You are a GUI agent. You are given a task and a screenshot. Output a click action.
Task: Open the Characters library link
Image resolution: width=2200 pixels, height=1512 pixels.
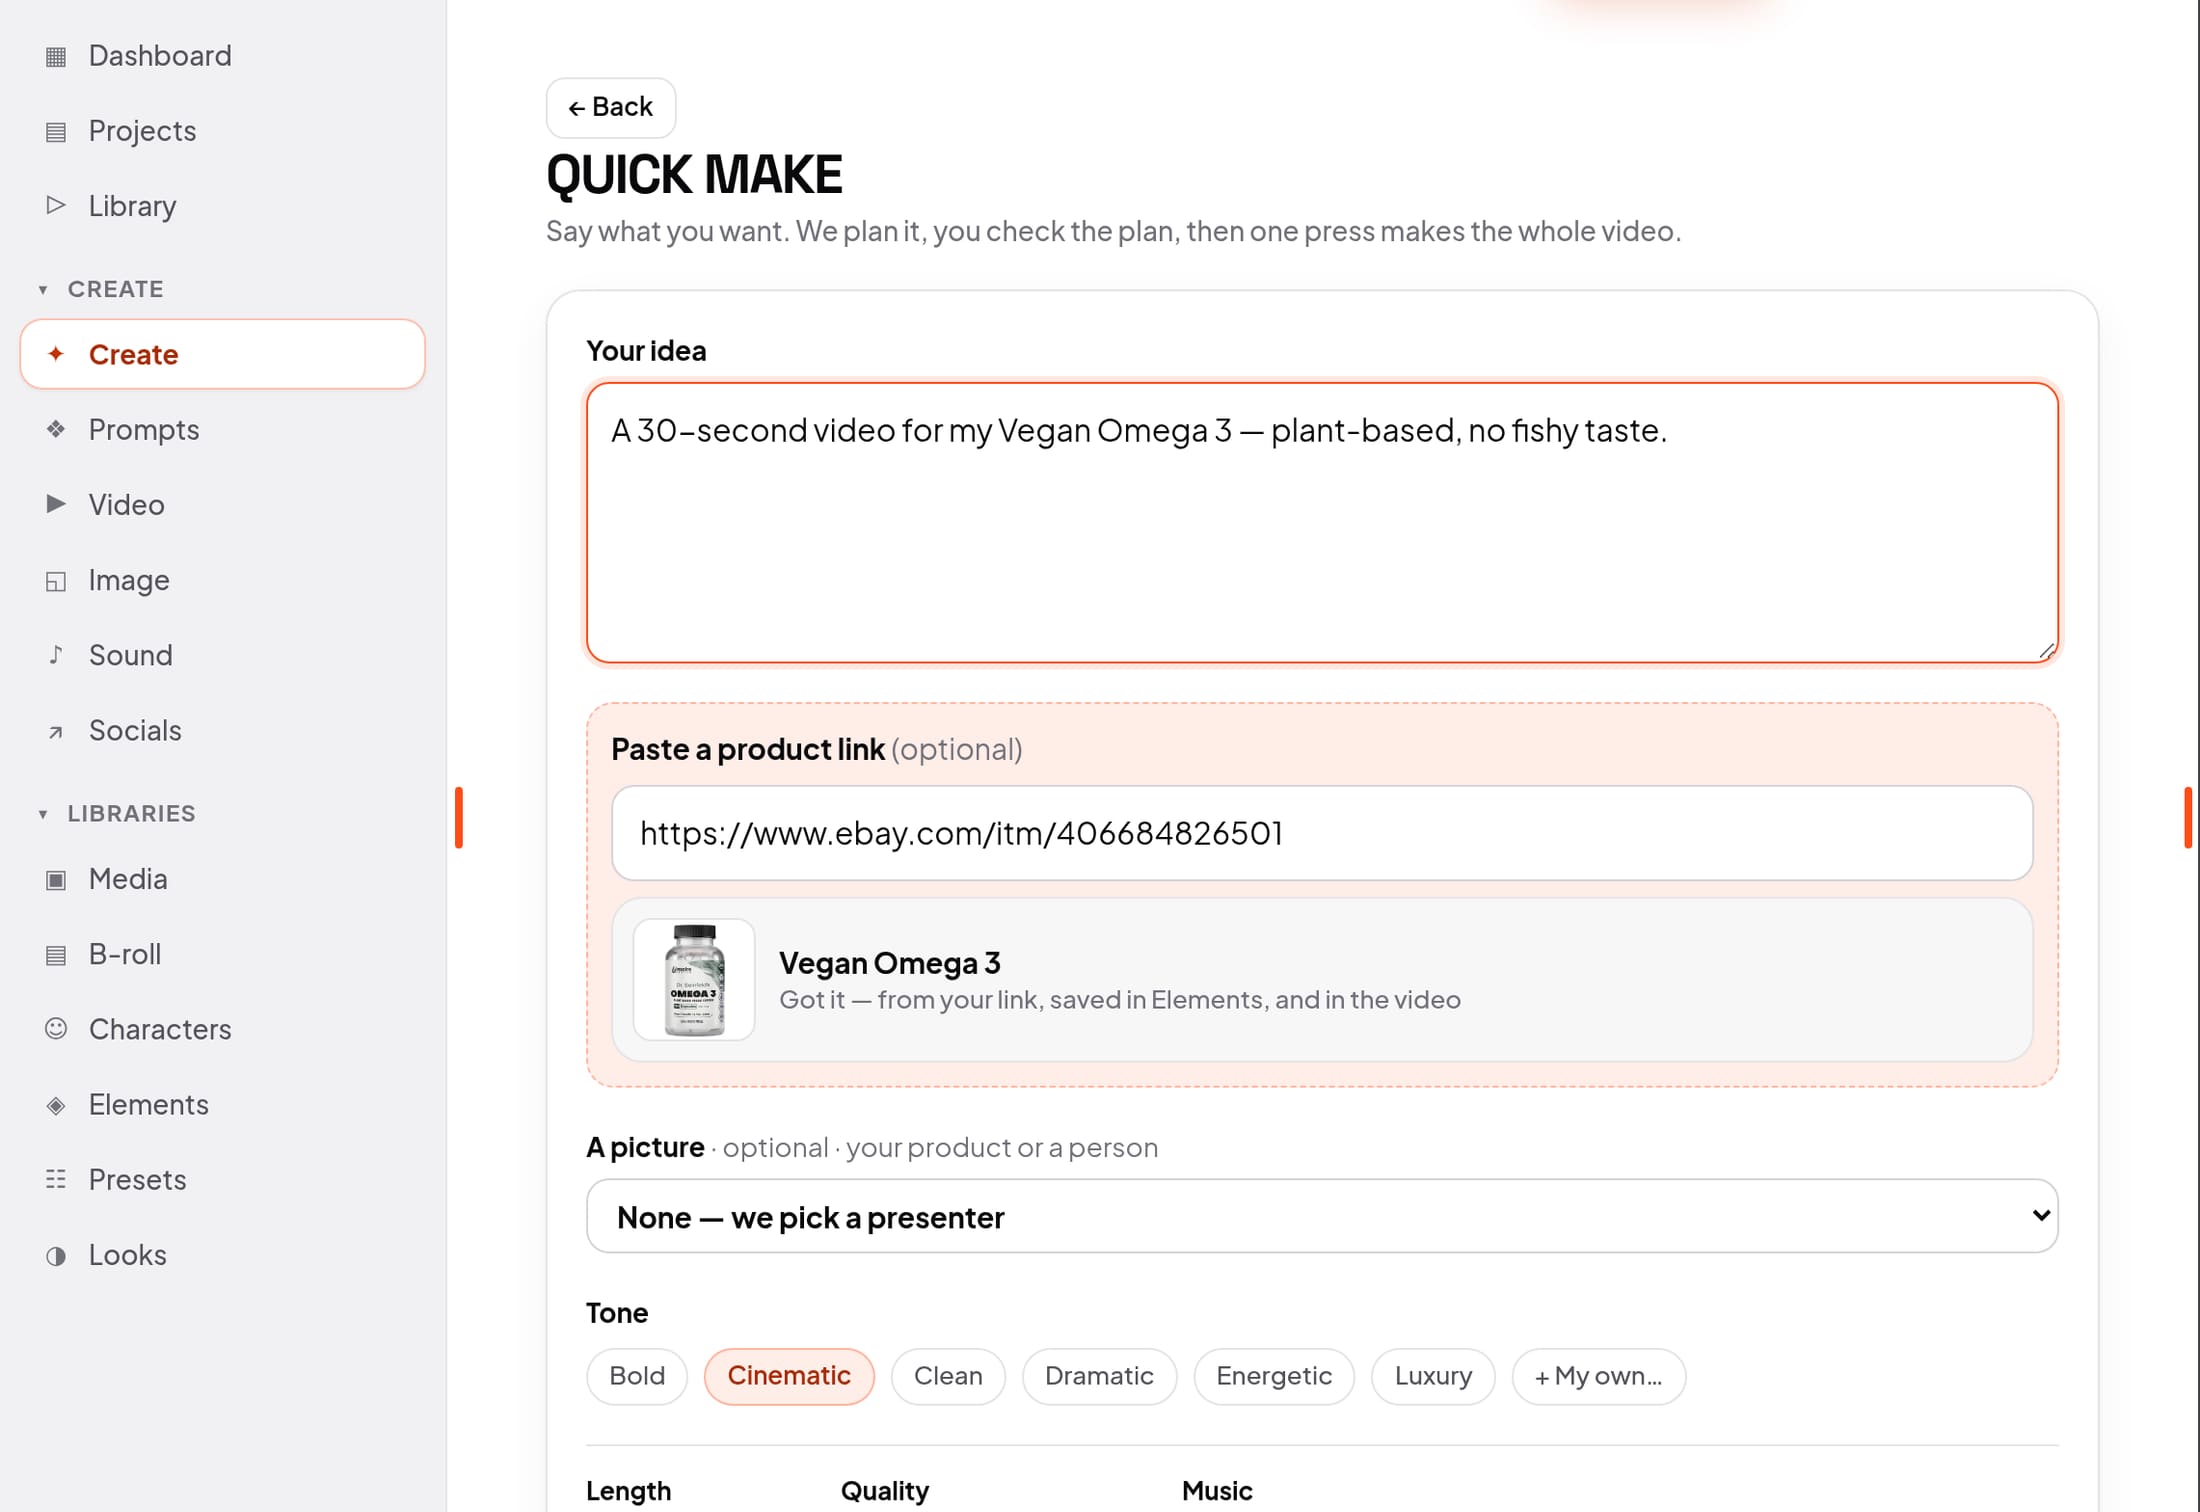(222, 1029)
